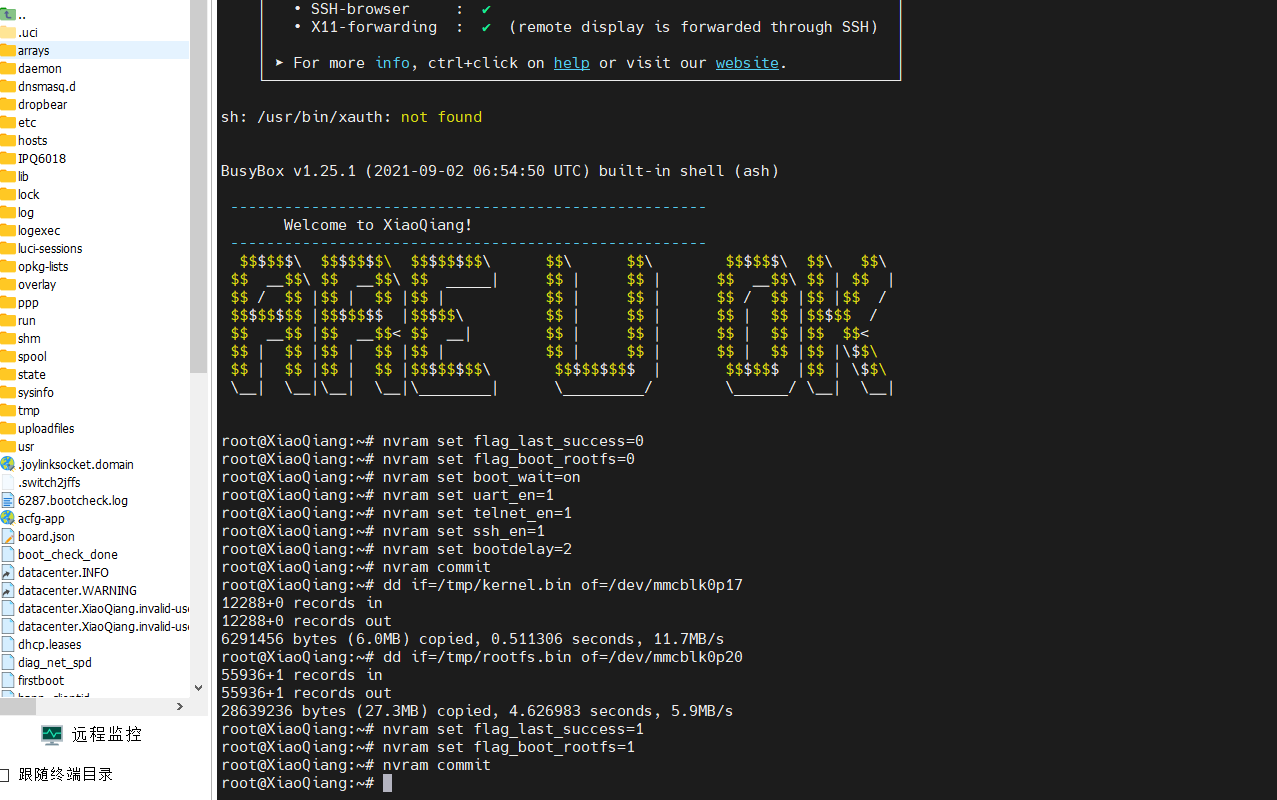Click the horizontal scrollbar right arrow

click(180, 706)
